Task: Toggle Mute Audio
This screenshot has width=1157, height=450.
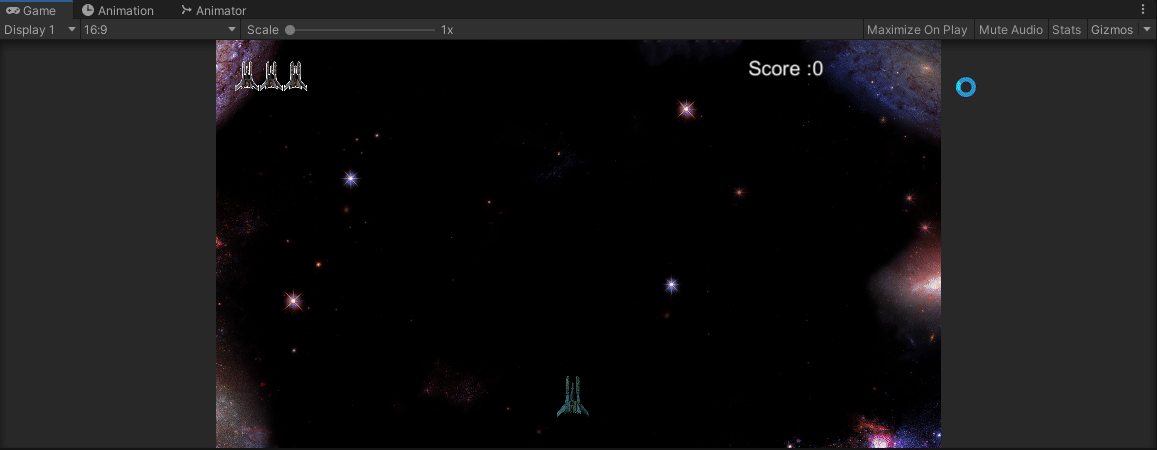Action: pos(1010,30)
